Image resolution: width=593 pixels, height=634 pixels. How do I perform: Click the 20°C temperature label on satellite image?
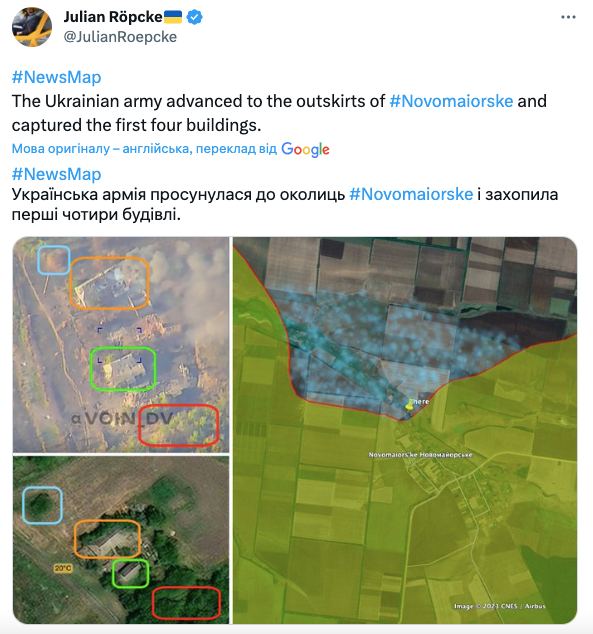63,568
